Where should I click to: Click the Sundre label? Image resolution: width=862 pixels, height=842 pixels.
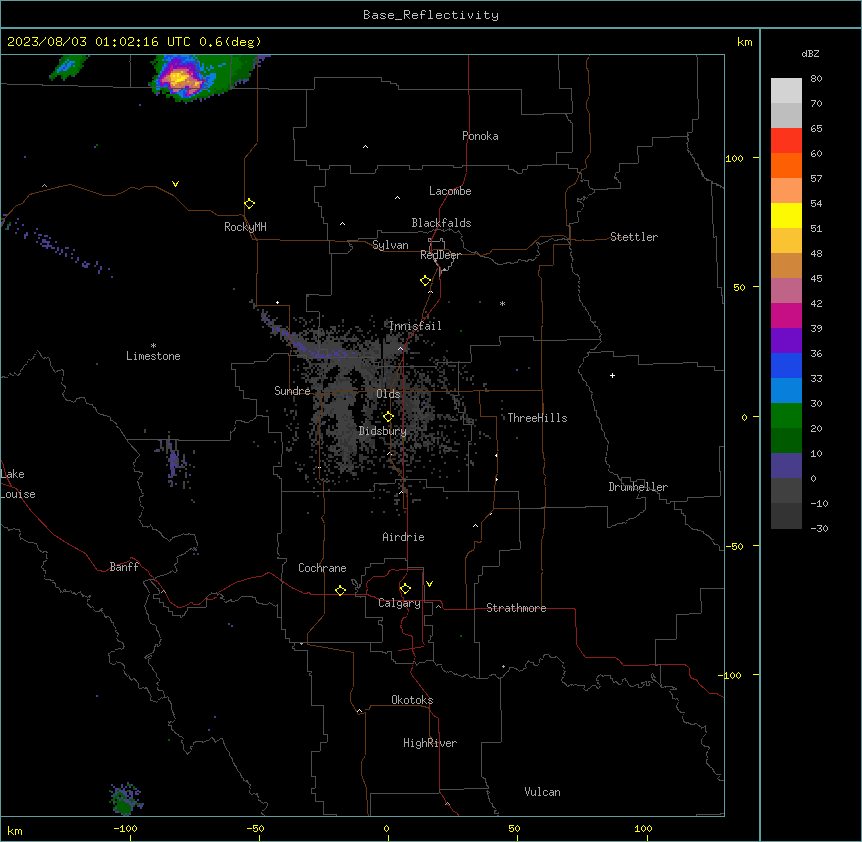tap(292, 391)
